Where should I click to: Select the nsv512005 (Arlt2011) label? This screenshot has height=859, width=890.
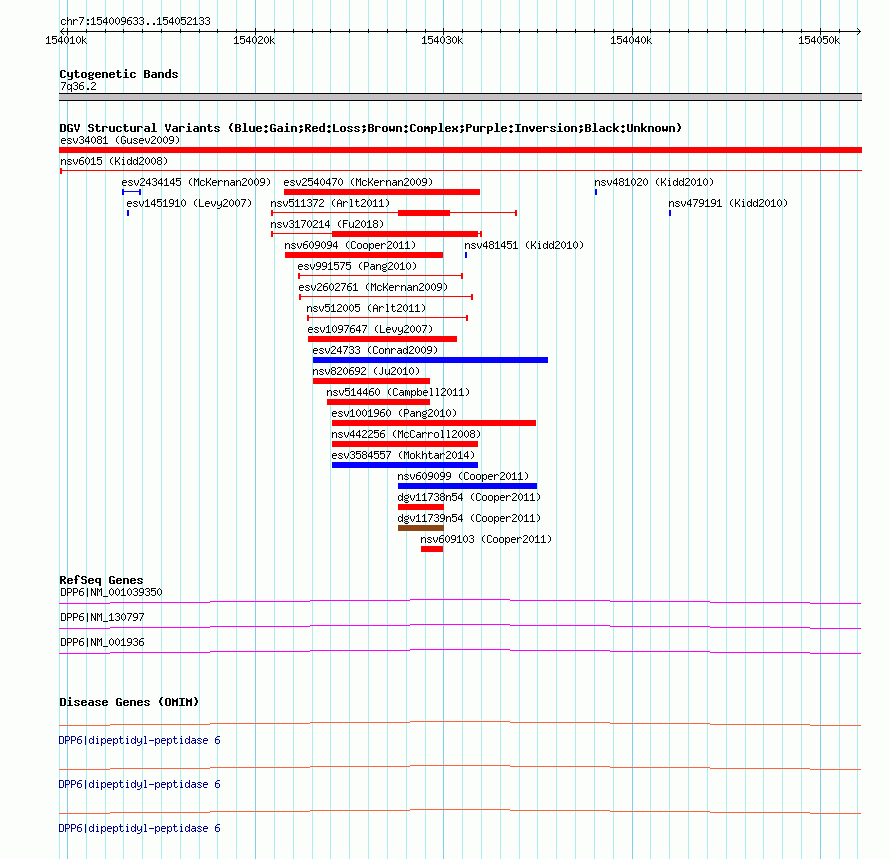coord(366,308)
